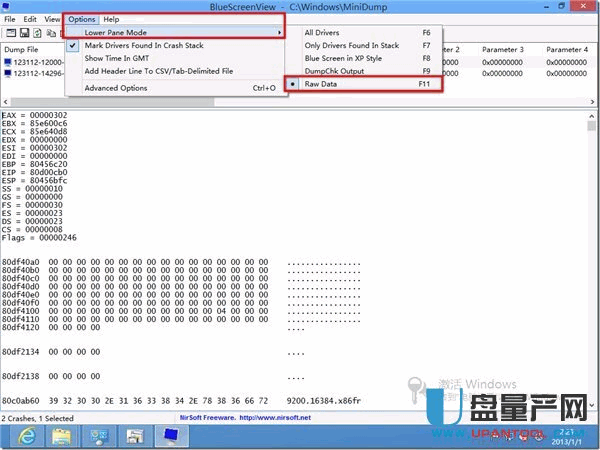Click the '9200.16384.x86fr' ASCII text
Screen dimensions: 600x450
pyautogui.click(x=324, y=401)
